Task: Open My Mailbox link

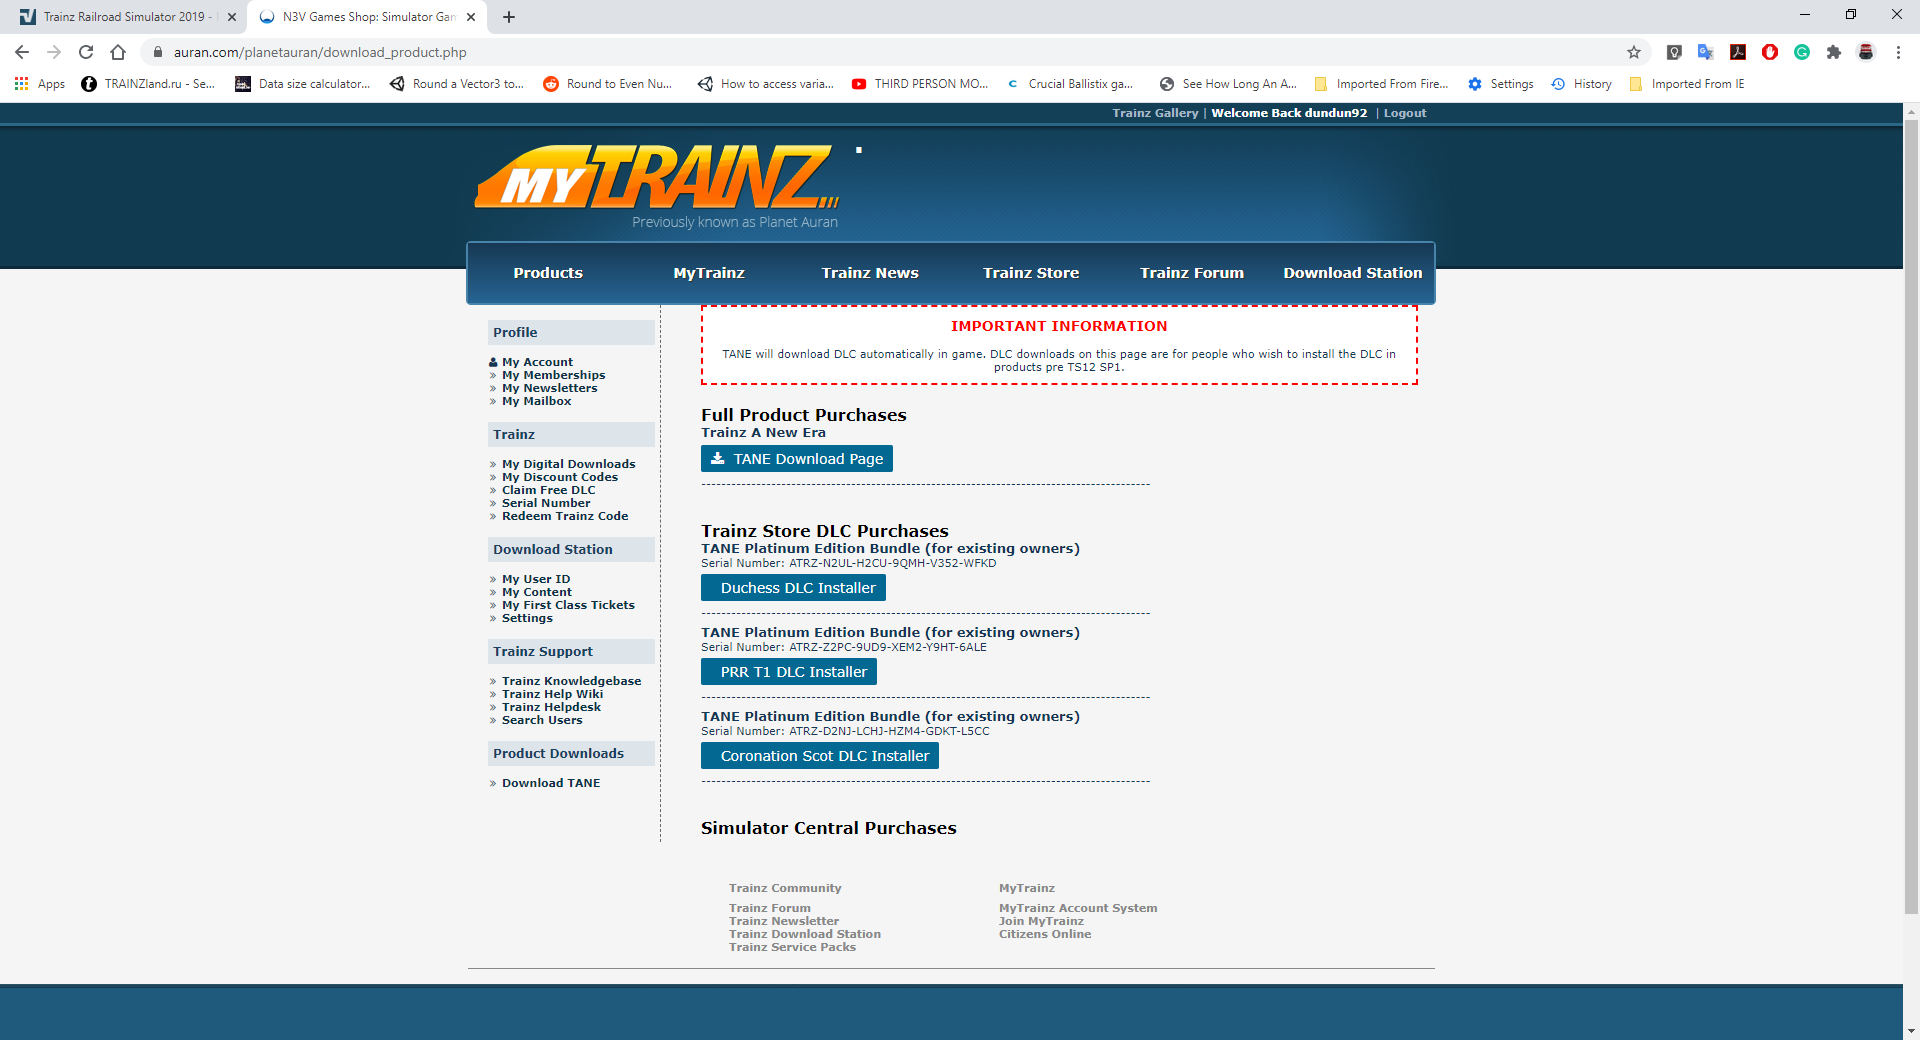Action: coord(536,401)
